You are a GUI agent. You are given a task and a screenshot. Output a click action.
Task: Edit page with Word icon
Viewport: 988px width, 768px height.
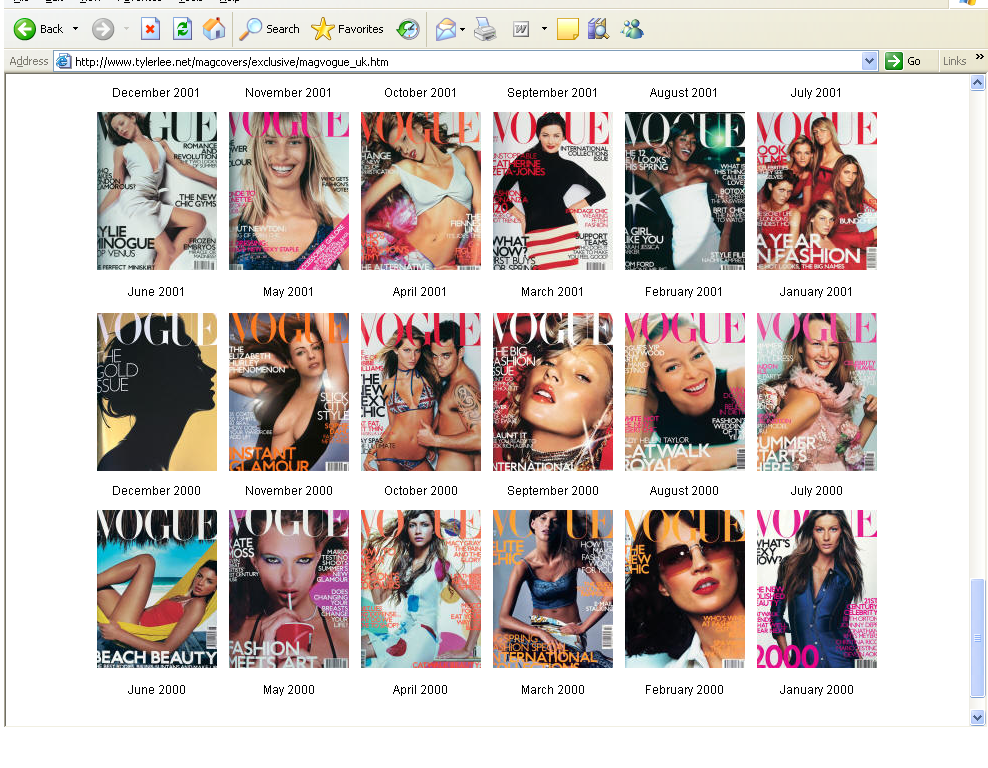521,29
